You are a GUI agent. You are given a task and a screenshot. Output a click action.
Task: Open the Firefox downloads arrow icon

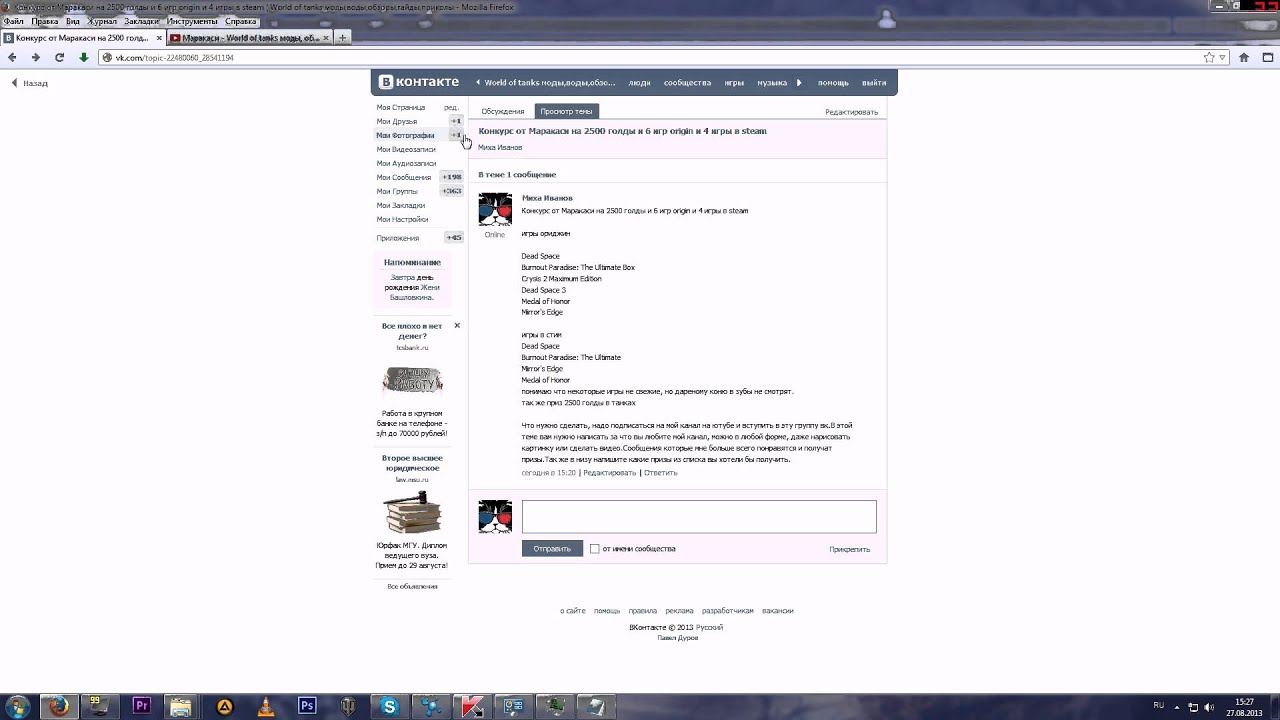pos(83,58)
